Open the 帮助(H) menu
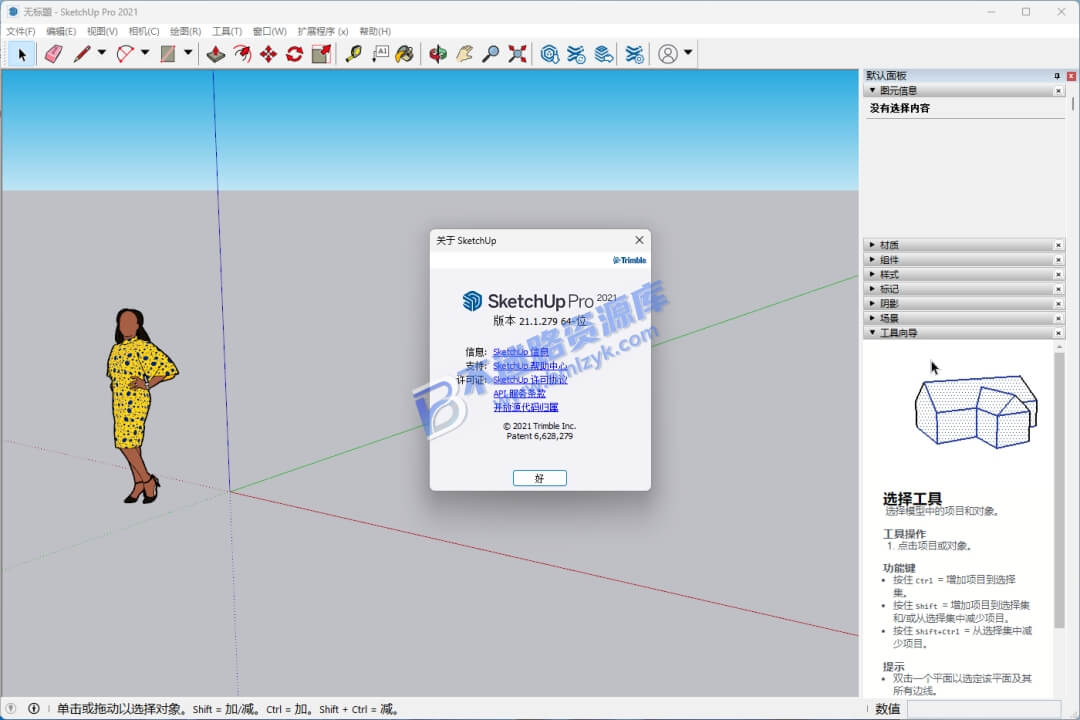 pos(375,31)
